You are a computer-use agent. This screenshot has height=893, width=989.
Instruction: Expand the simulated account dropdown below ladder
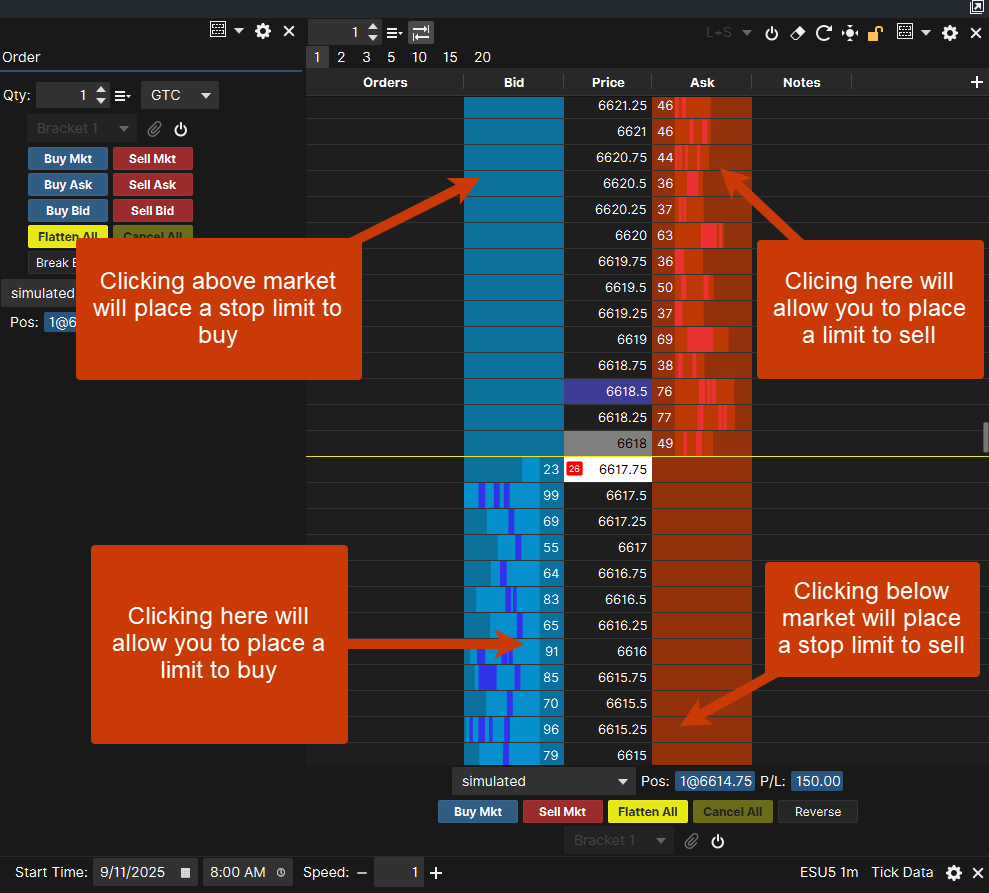(543, 781)
